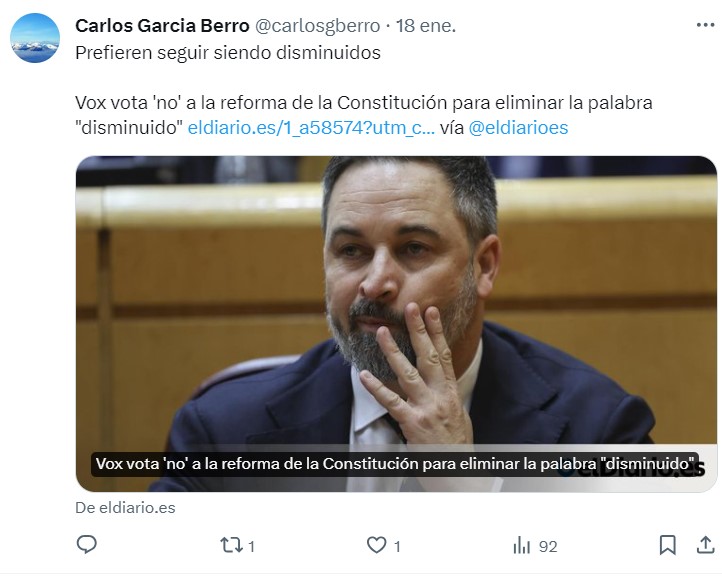Bookmark this tweet
The width and height of the screenshot is (722, 577).
tap(668, 545)
